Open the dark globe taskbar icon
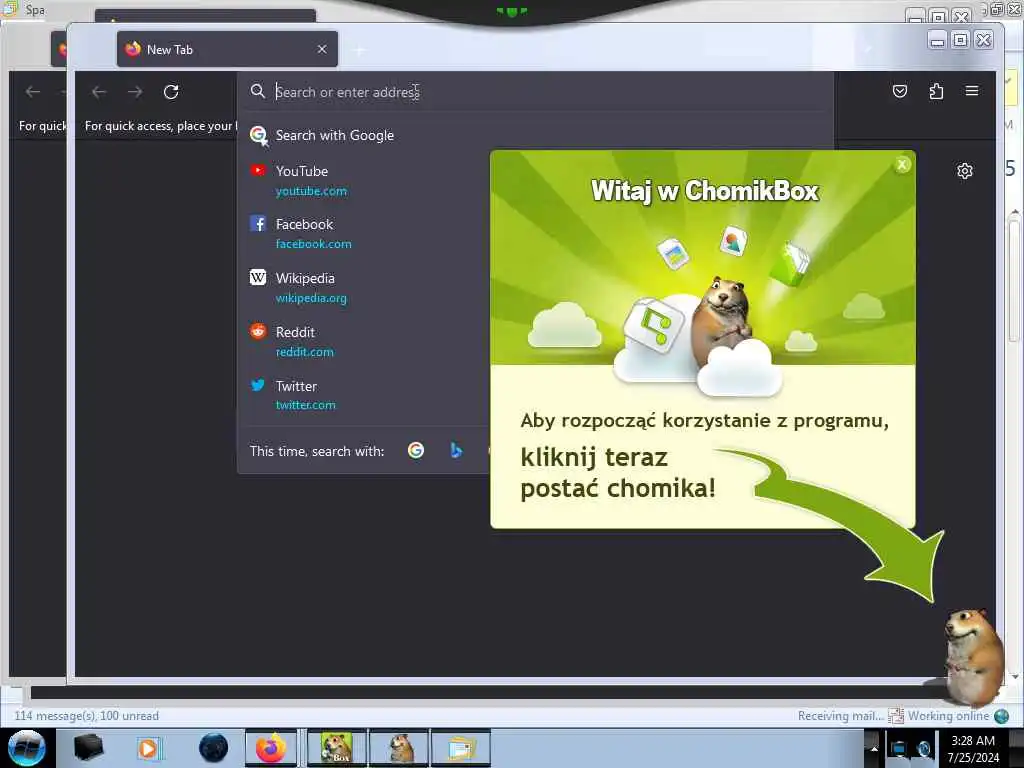 (x=214, y=748)
